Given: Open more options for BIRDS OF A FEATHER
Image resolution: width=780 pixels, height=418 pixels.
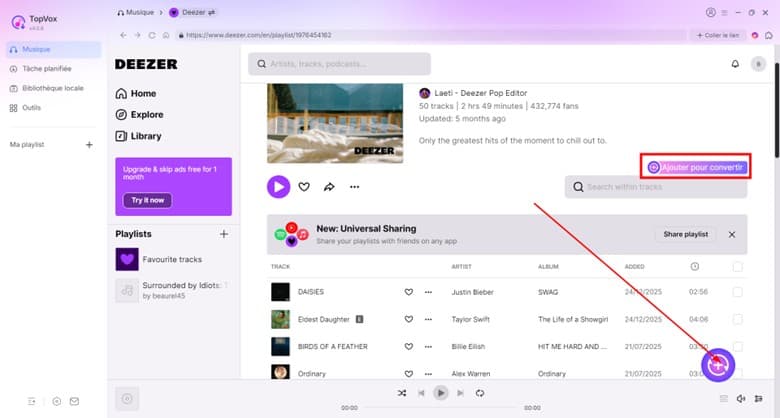Looking at the screenshot, I should coord(428,346).
